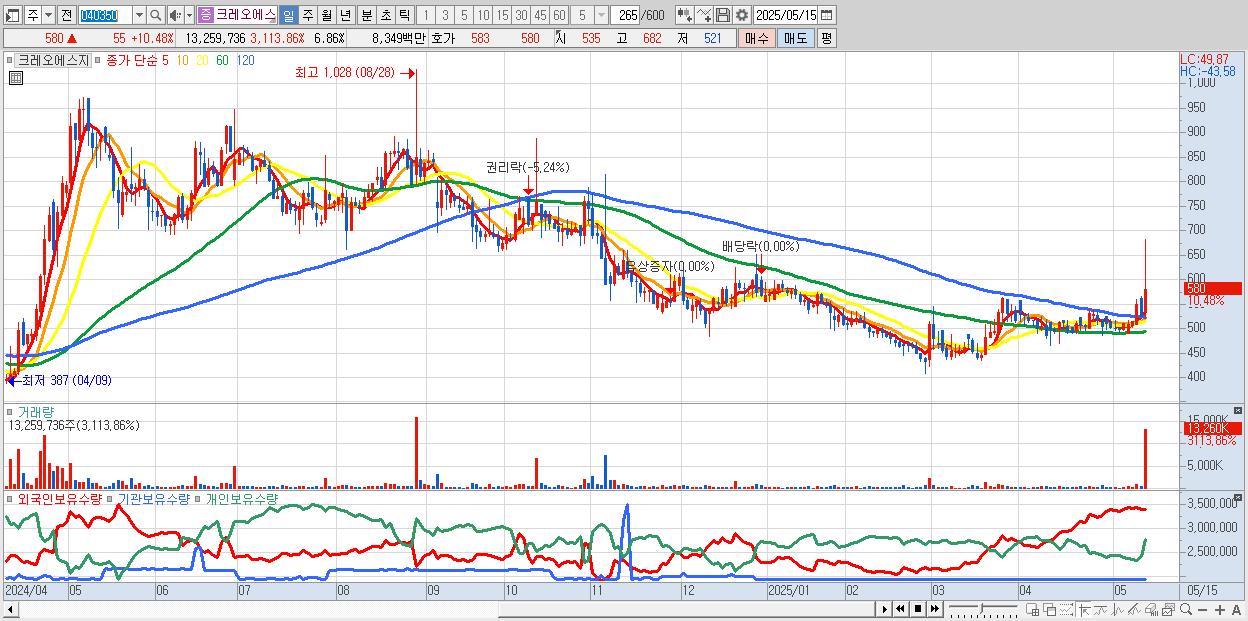Click the 기관보유수량 legend label
Screen dimensions: 1248x621
(153, 498)
